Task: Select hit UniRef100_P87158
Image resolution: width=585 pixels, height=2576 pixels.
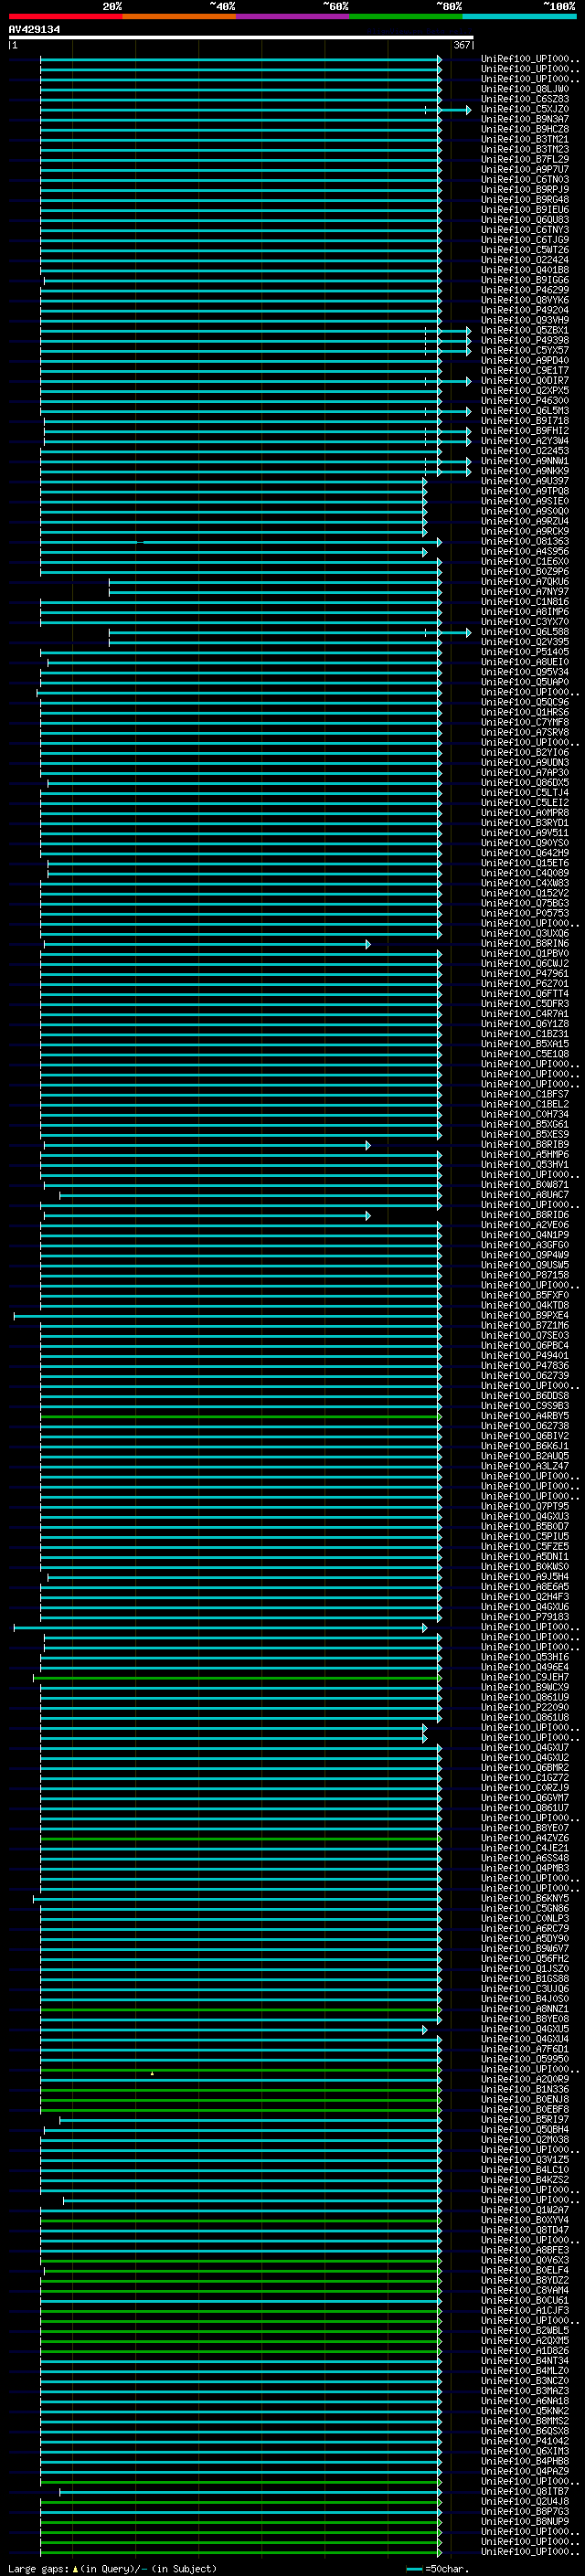Action: 525,1275
